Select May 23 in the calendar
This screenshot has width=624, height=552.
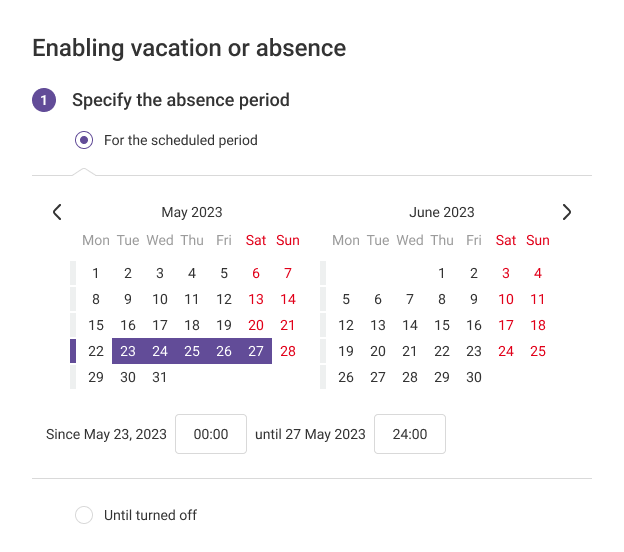128,351
